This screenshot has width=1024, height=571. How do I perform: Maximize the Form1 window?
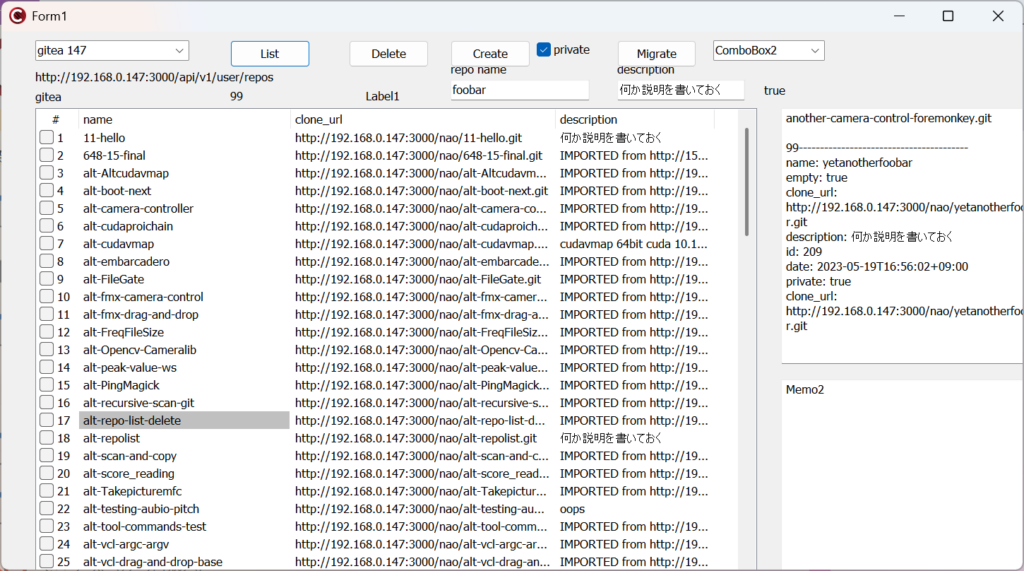(948, 16)
